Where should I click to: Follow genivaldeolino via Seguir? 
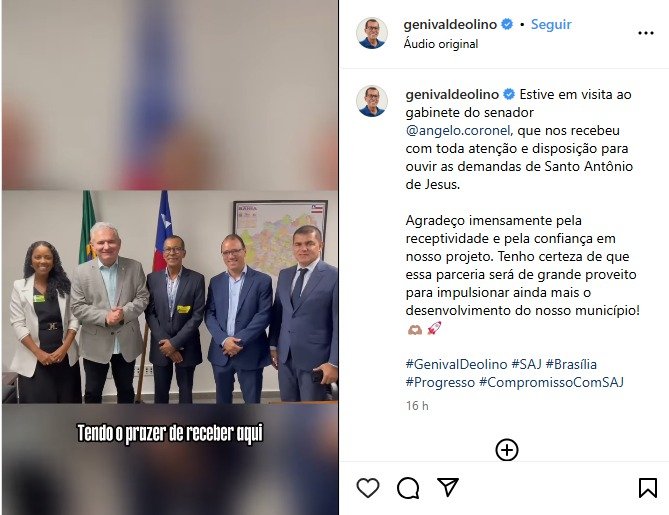(551, 24)
